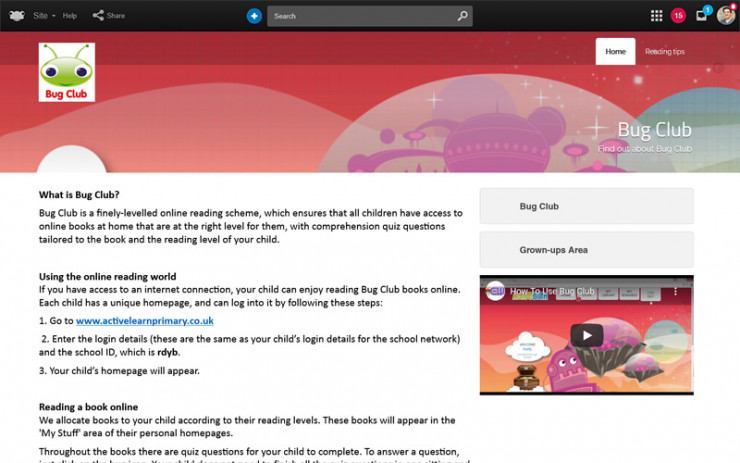This screenshot has width=740, height=463.
Task: Open the Site dropdown menu
Action: [44, 16]
